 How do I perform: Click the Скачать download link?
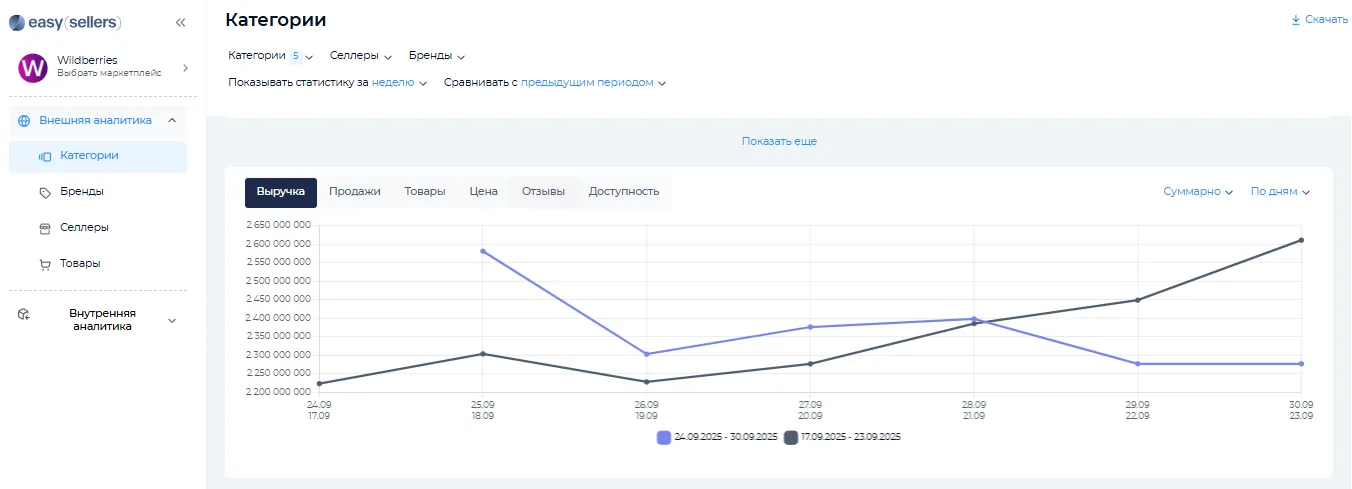click(1319, 19)
